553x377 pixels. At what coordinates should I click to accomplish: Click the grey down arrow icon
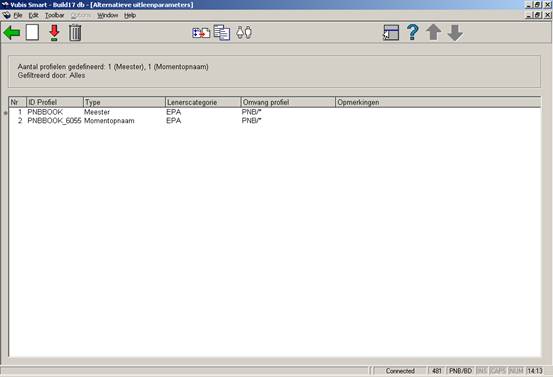[455, 32]
